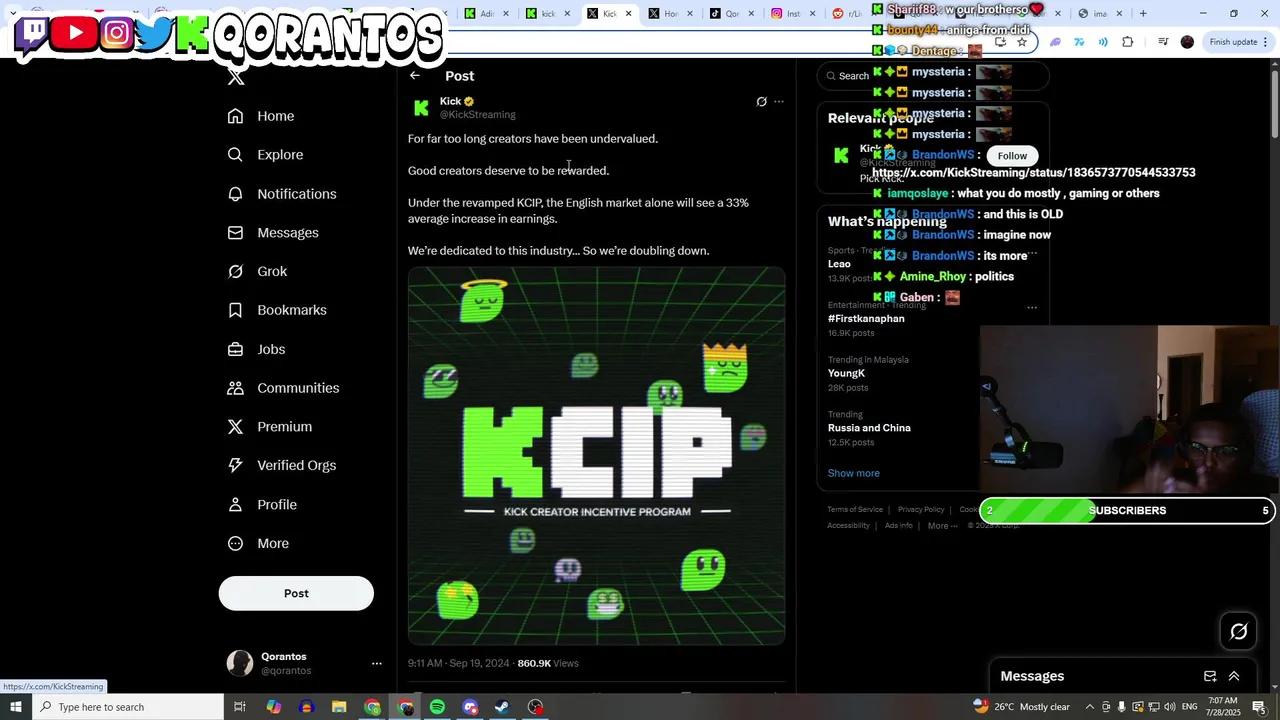Image resolution: width=1280 pixels, height=720 pixels.
Task: Click the Explore magnifier icon
Action: click(x=235, y=155)
